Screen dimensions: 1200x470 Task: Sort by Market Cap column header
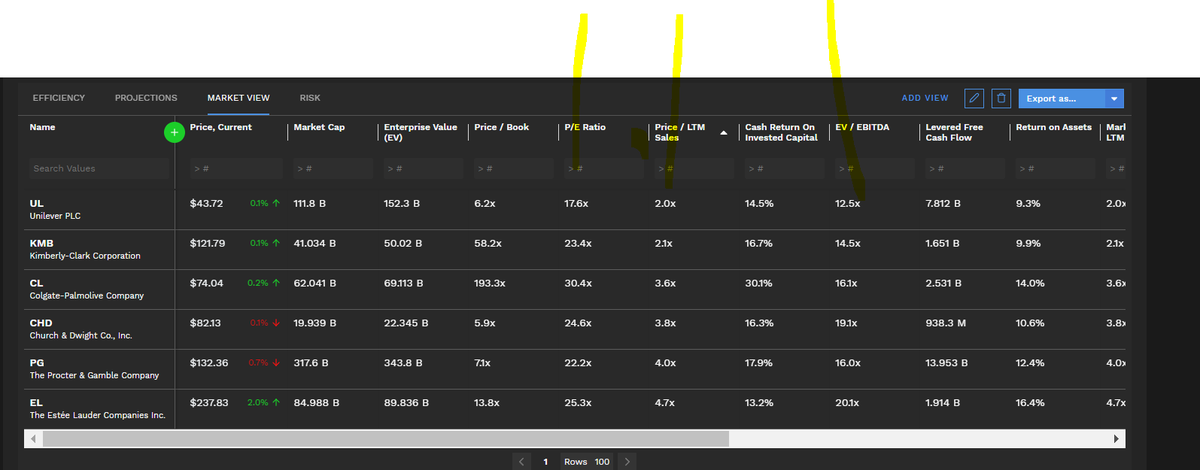tap(318, 127)
